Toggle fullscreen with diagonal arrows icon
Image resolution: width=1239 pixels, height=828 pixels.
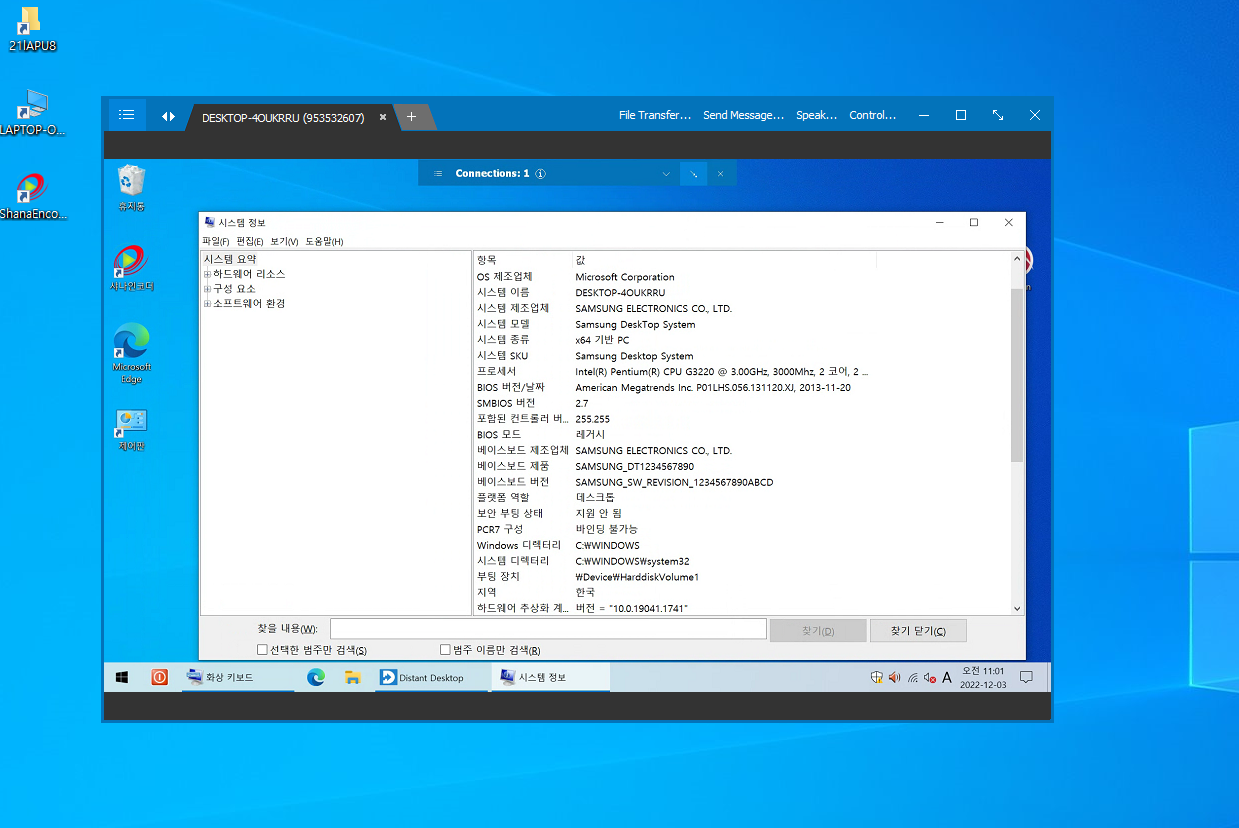998,115
